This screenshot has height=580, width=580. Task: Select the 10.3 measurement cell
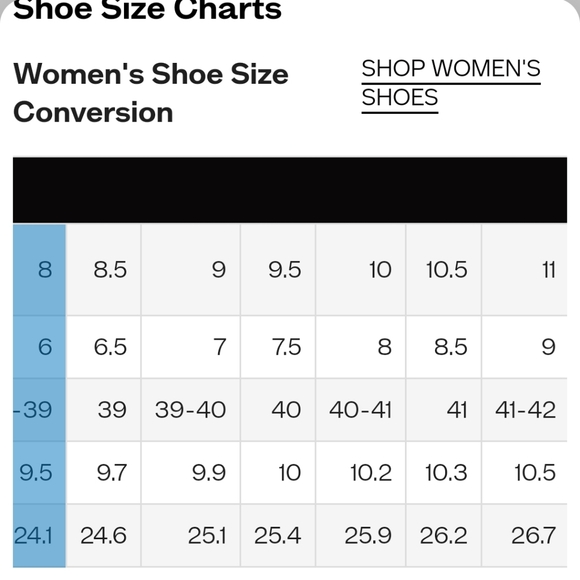[x=444, y=473]
